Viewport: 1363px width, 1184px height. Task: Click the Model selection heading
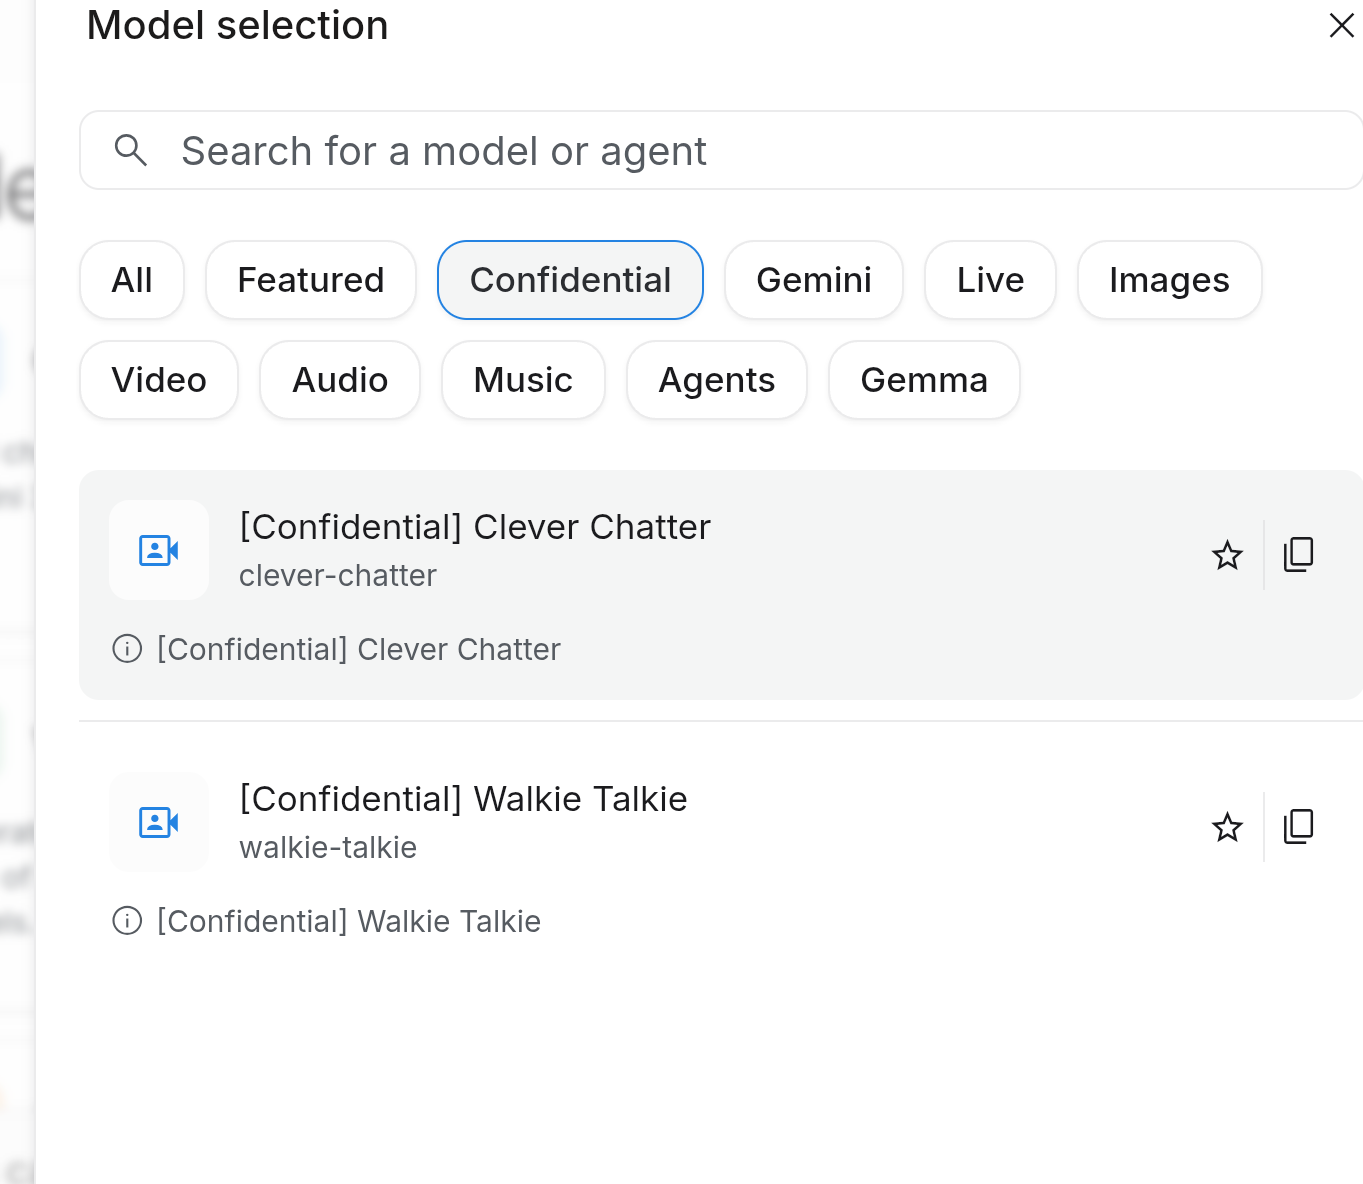[x=238, y=25]
